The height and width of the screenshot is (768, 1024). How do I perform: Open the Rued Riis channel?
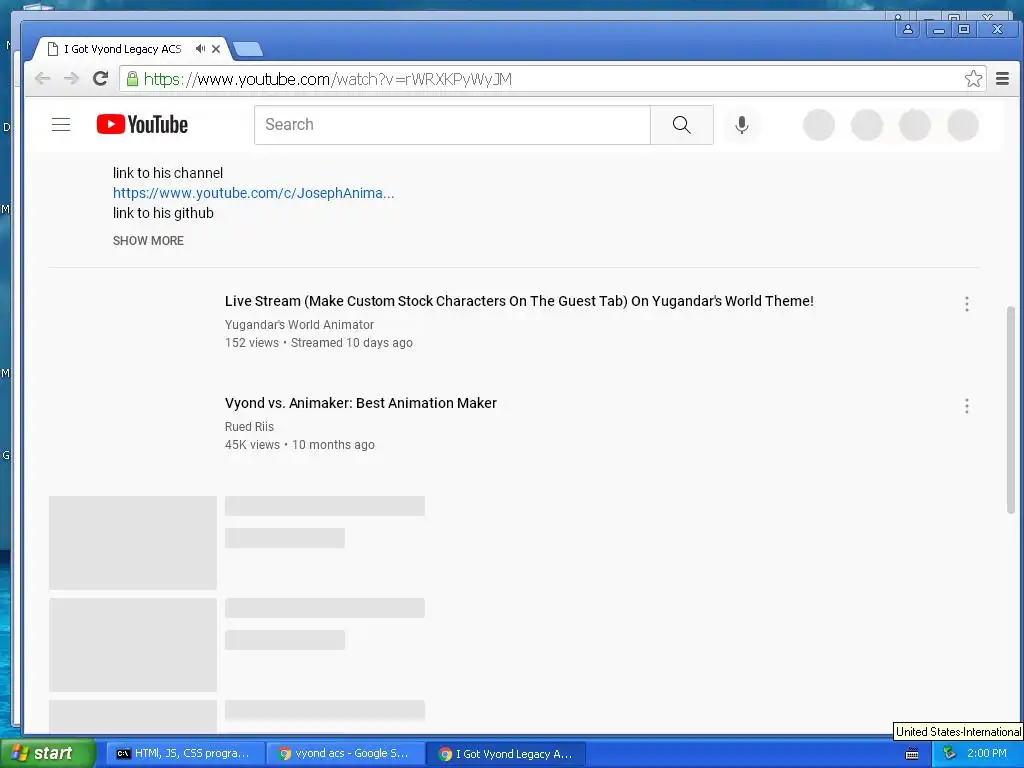pyautogui.click(x=249, y=426)
